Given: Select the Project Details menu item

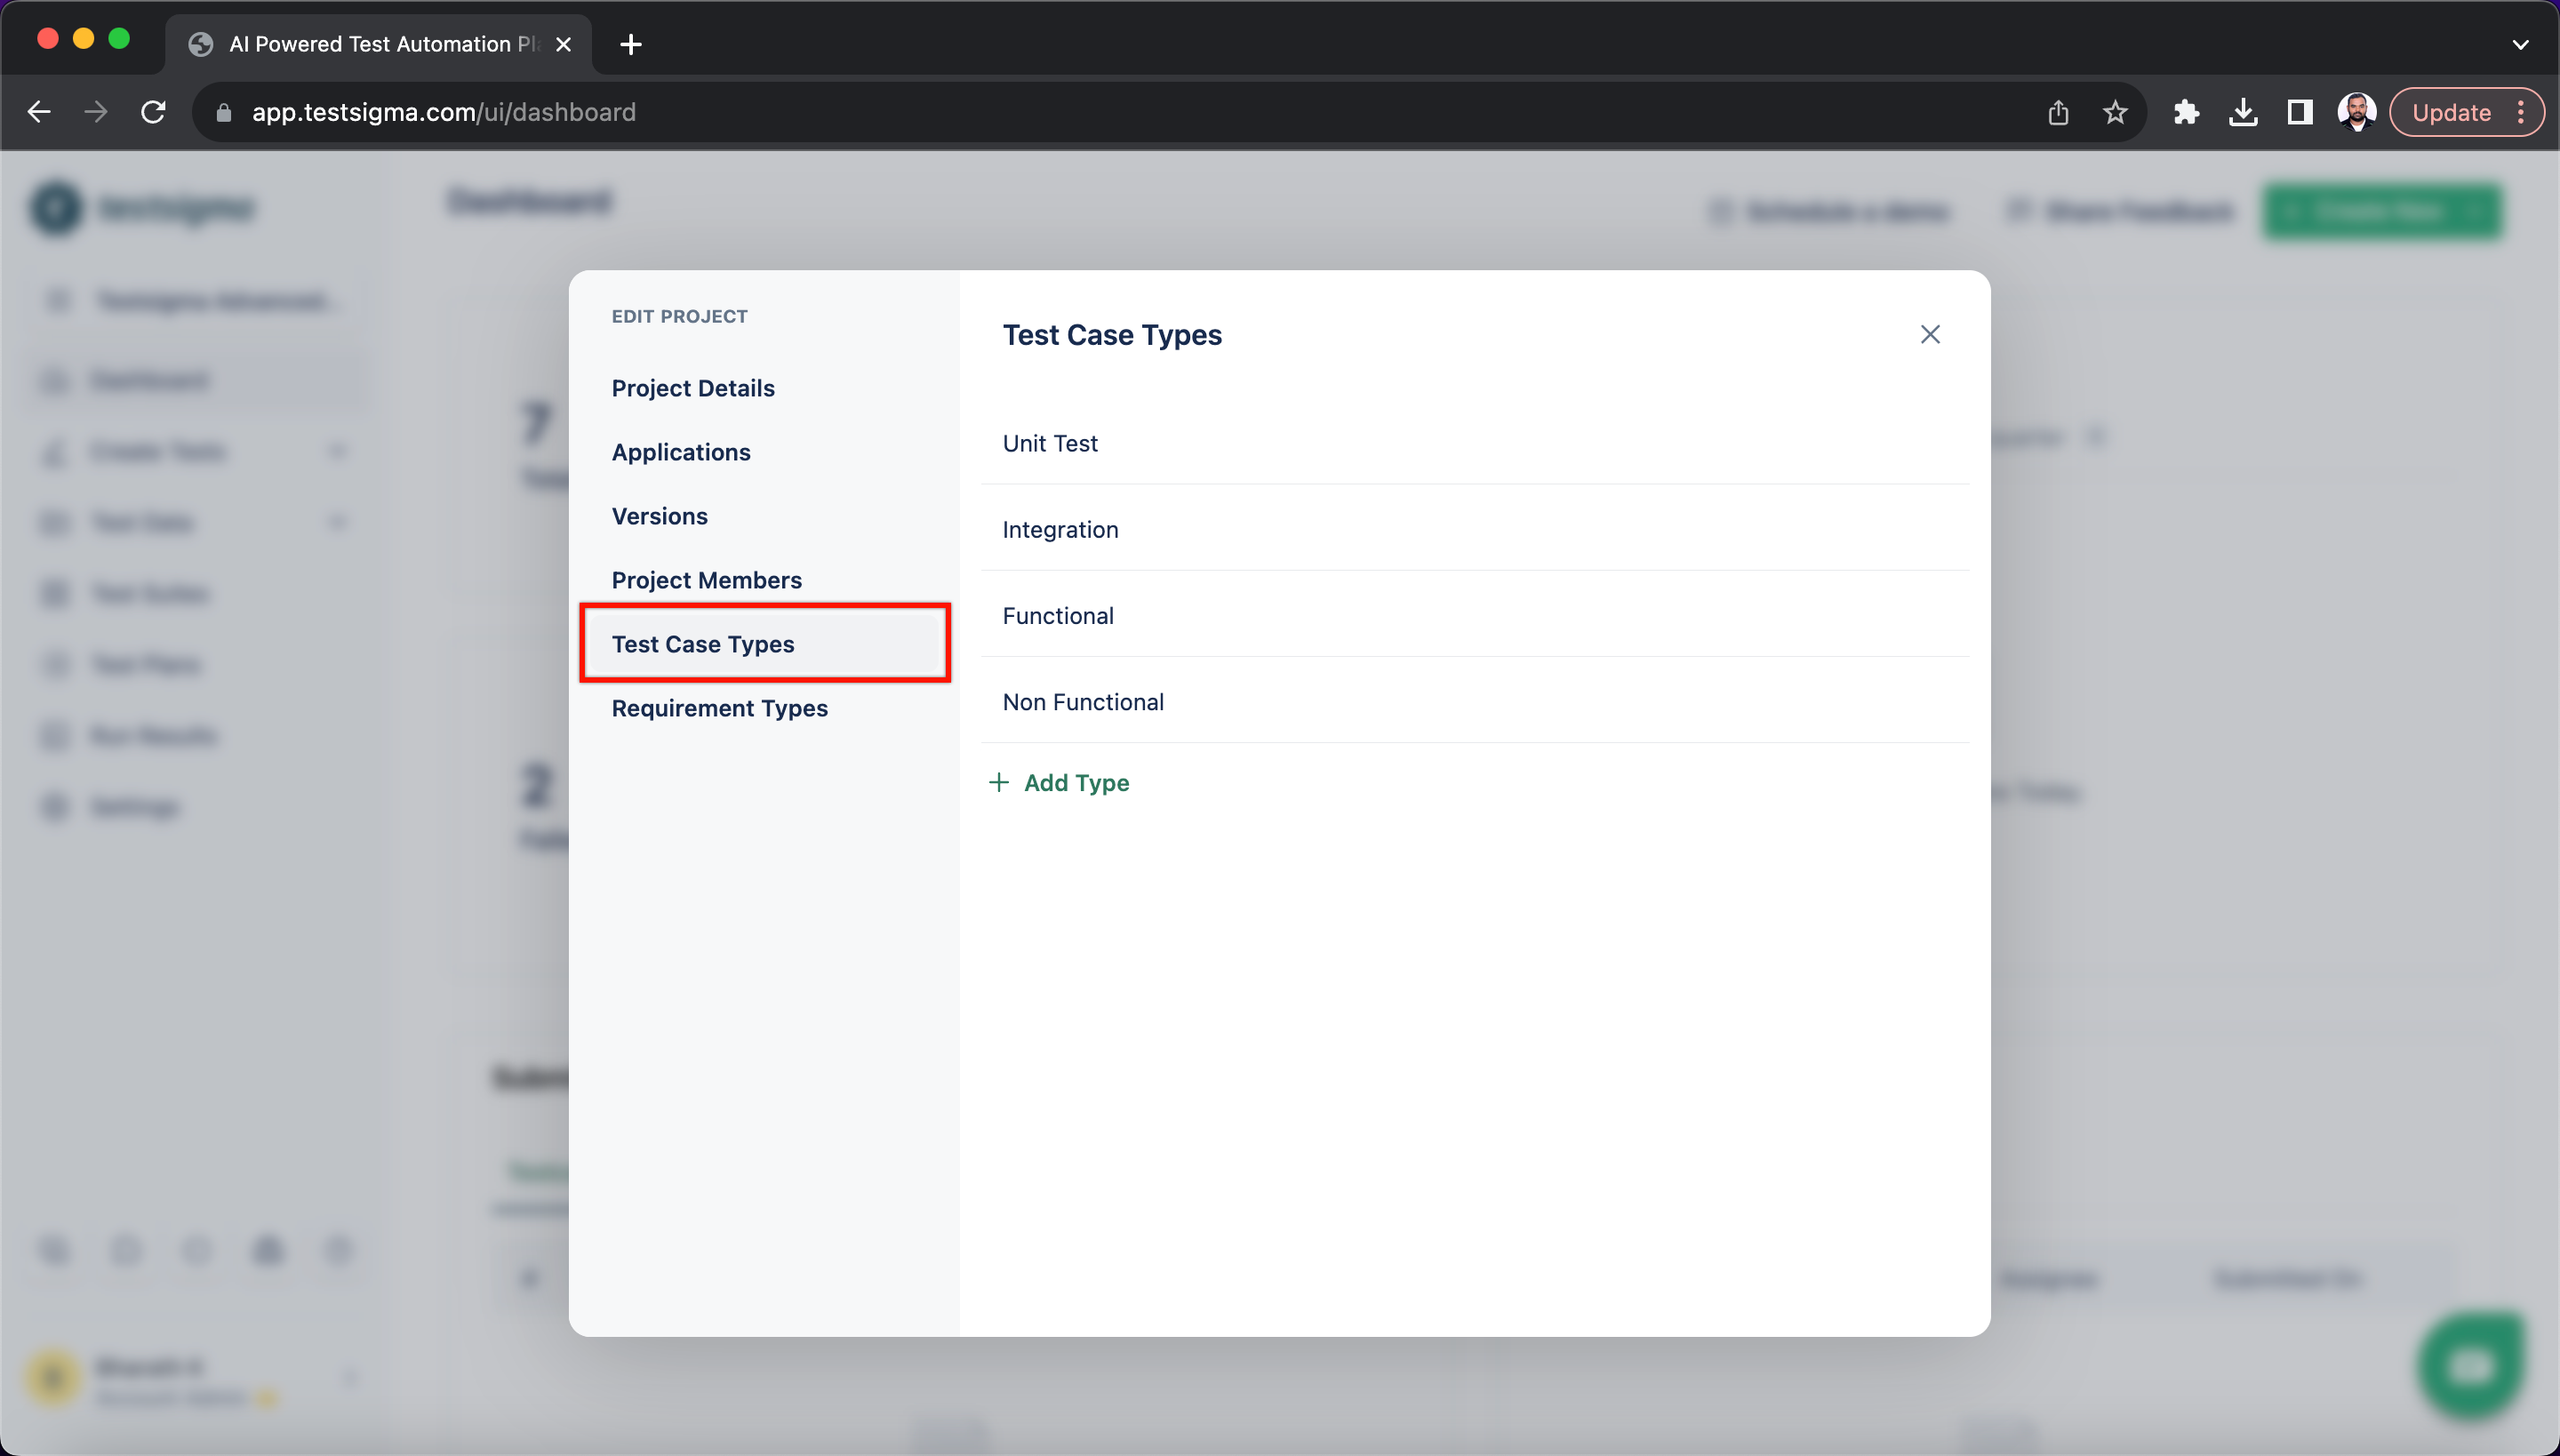Looking at the screenshot, I should pos(692,388).
